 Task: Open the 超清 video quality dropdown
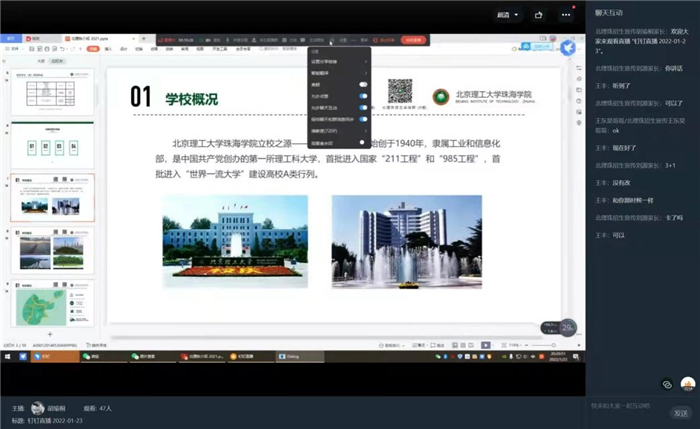click(508, 15)
